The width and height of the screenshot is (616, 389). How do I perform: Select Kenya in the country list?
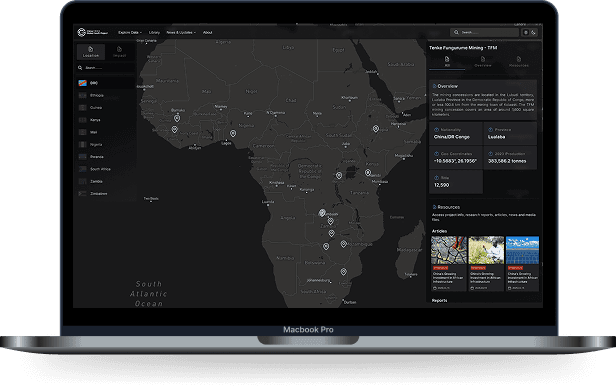coord(105,120)
